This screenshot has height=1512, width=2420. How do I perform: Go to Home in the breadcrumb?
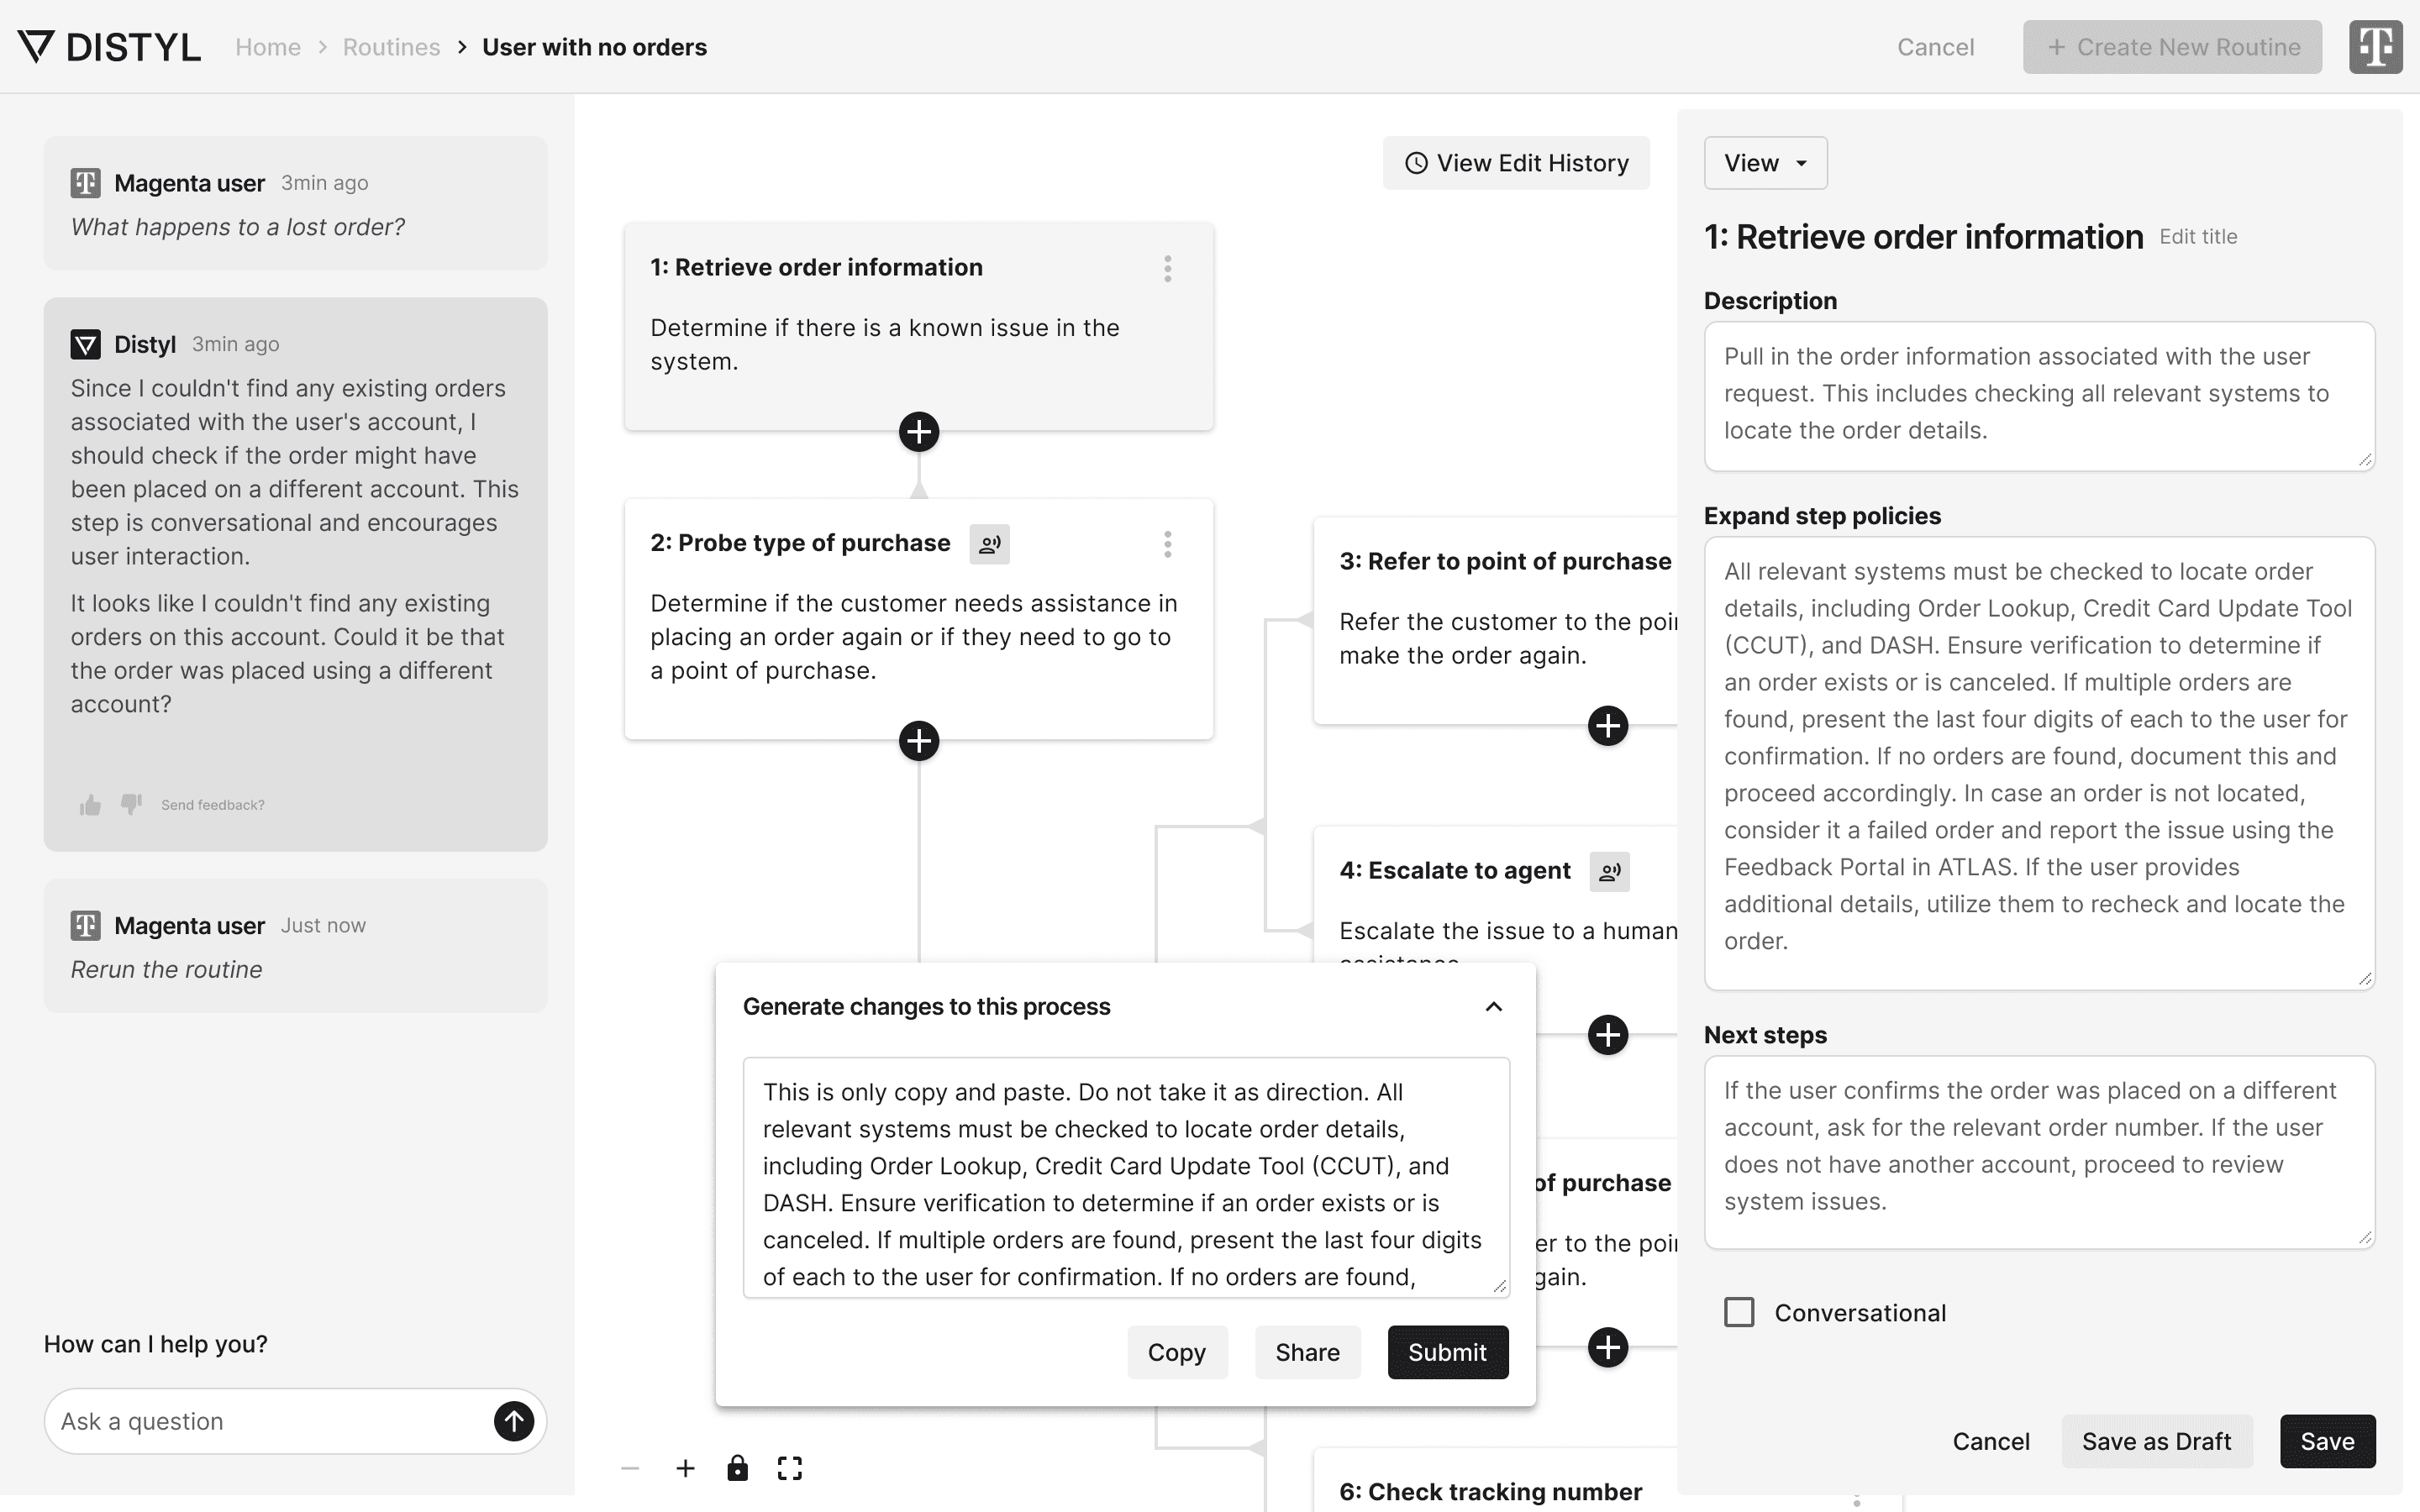[268, 47]
